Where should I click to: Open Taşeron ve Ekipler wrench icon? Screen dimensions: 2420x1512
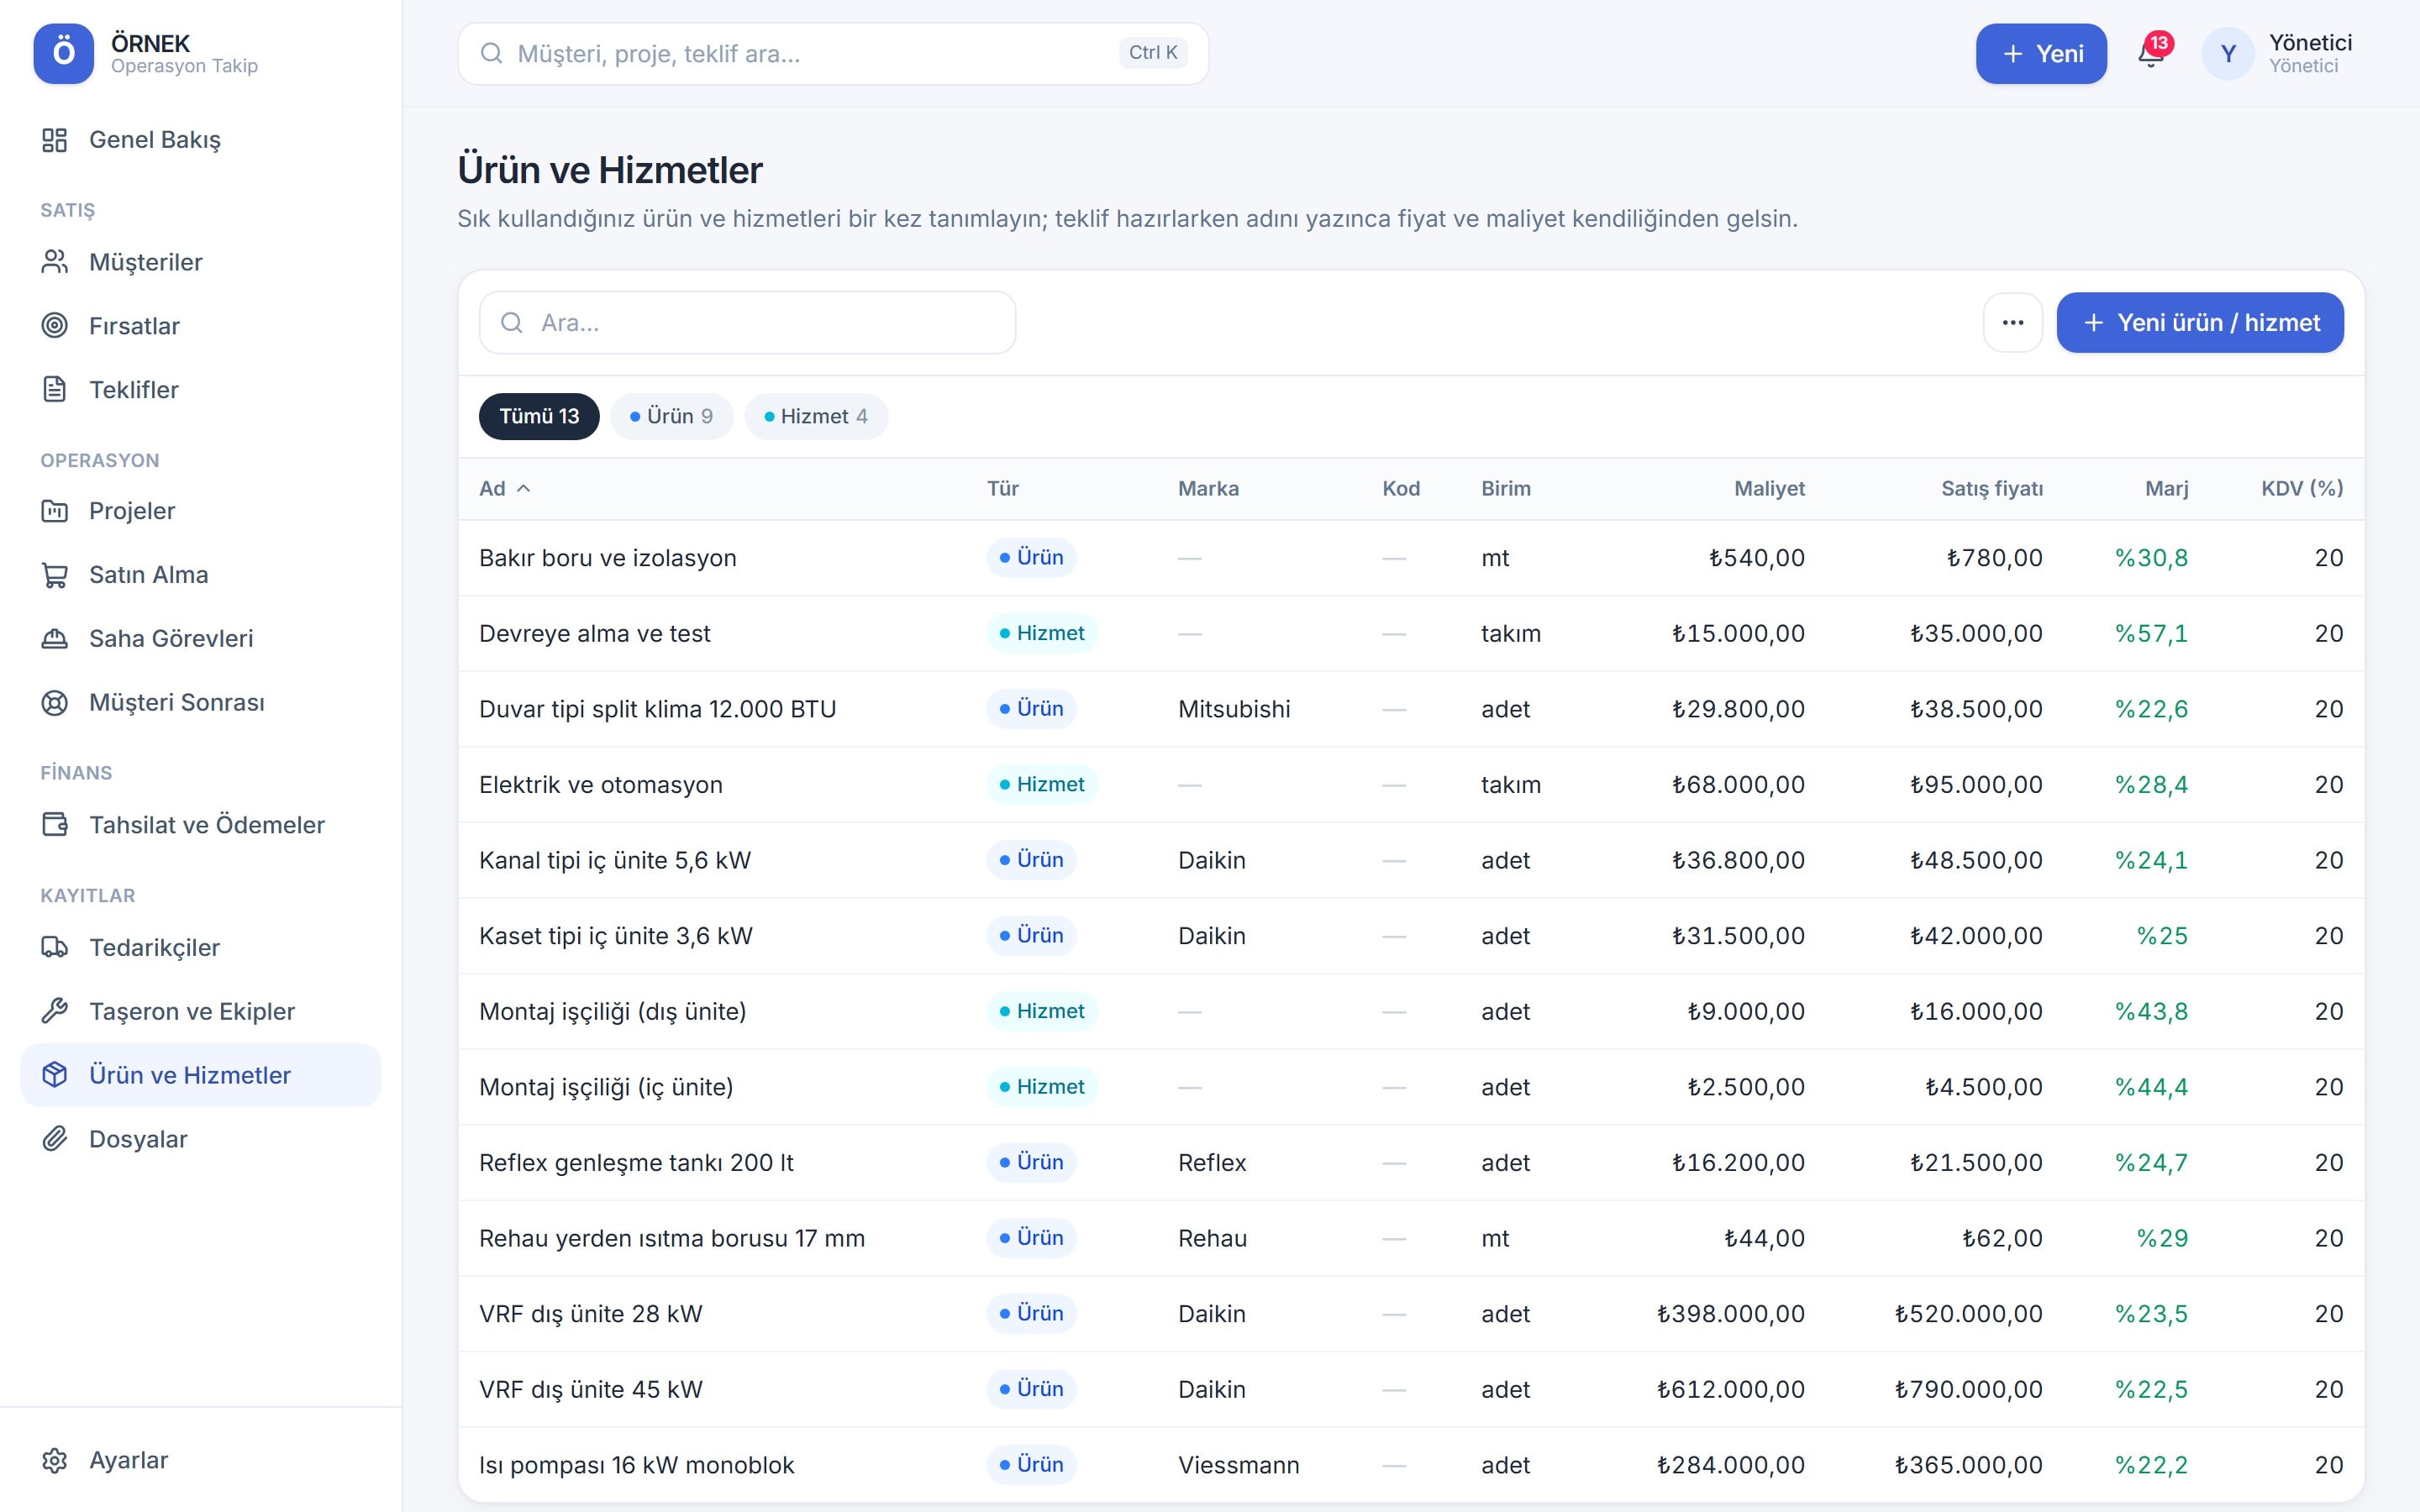click(x=54, y=1012)
